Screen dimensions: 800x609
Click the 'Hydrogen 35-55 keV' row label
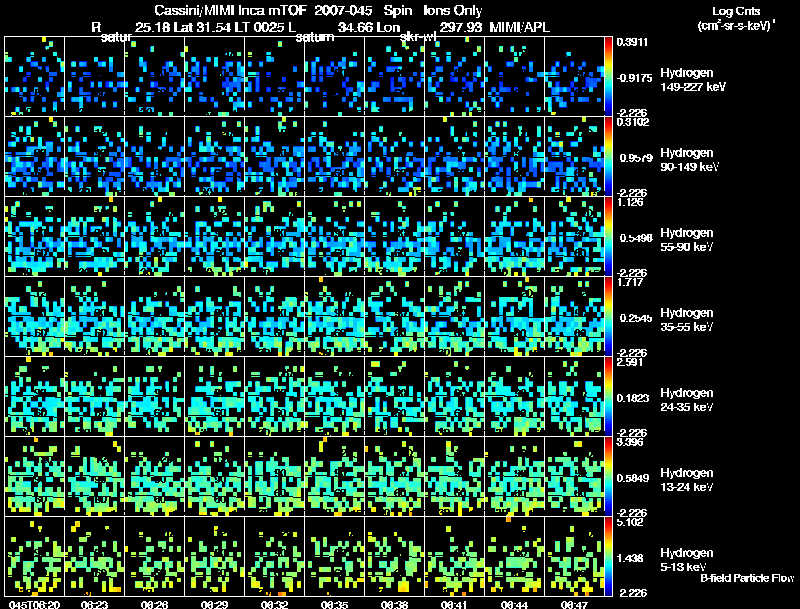tap(686, 320)
